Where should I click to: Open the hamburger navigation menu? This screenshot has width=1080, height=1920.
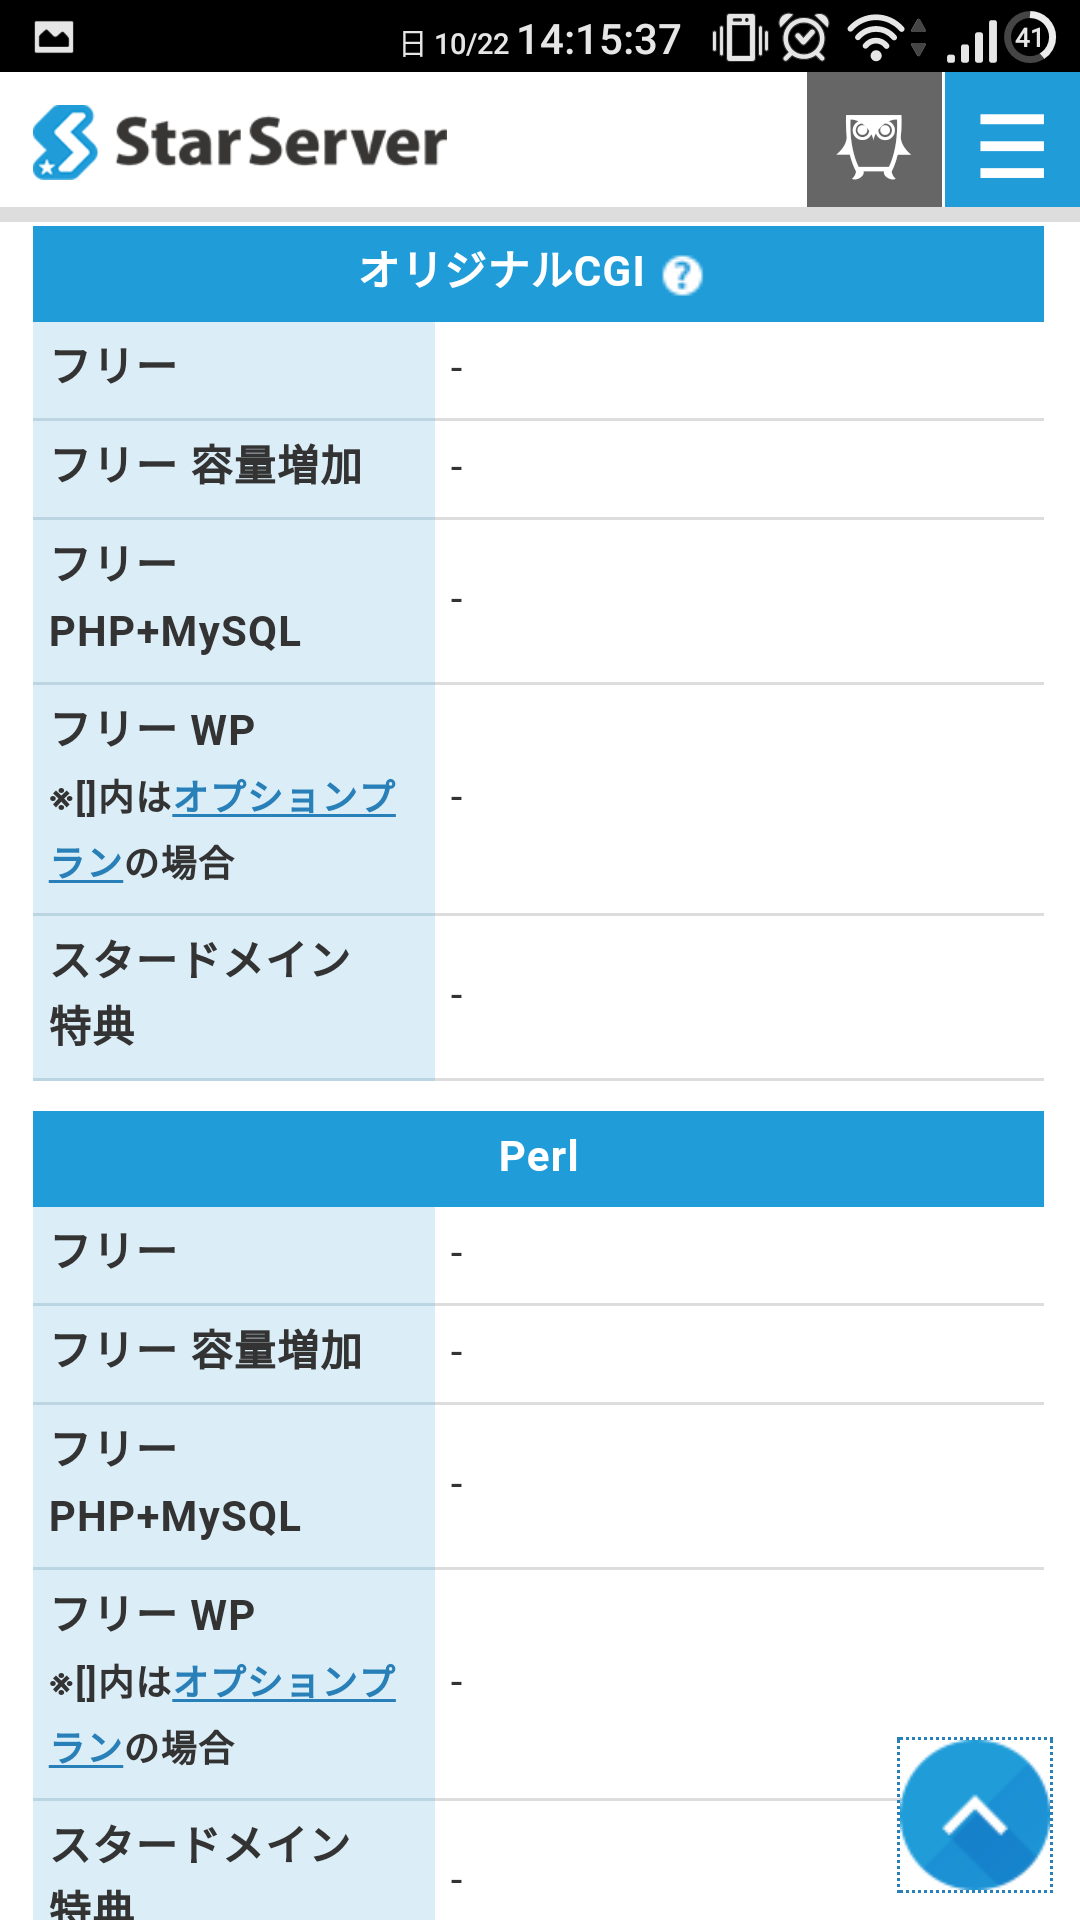1012,140
